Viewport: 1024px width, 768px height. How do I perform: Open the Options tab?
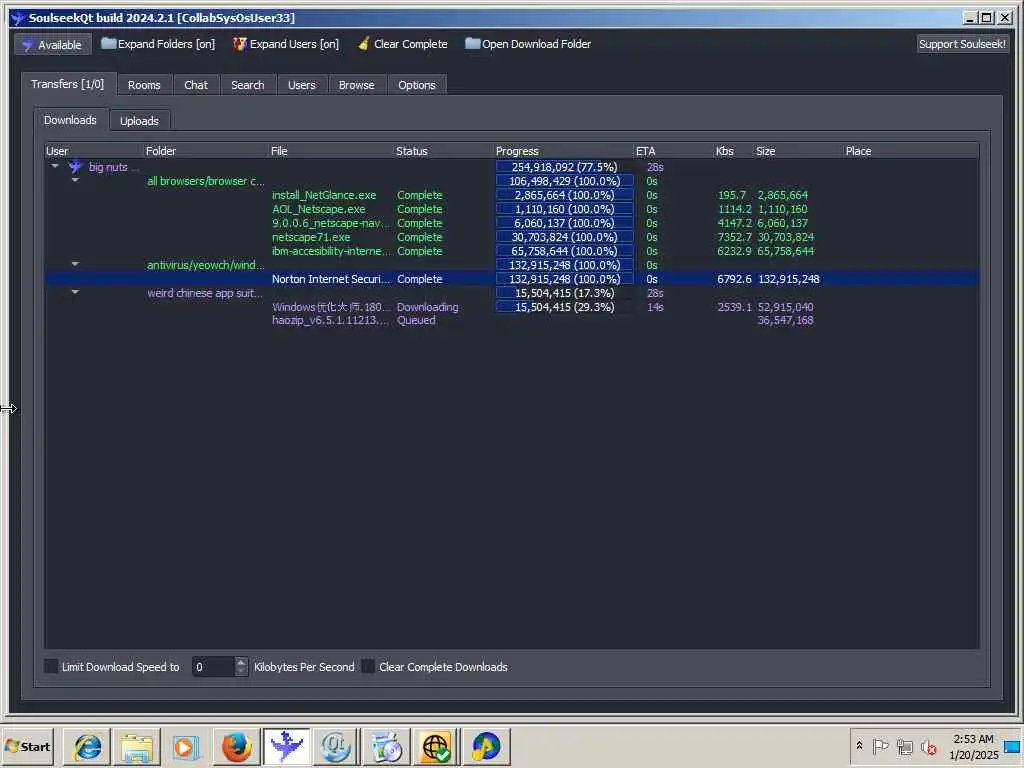[x=417, y=85]
